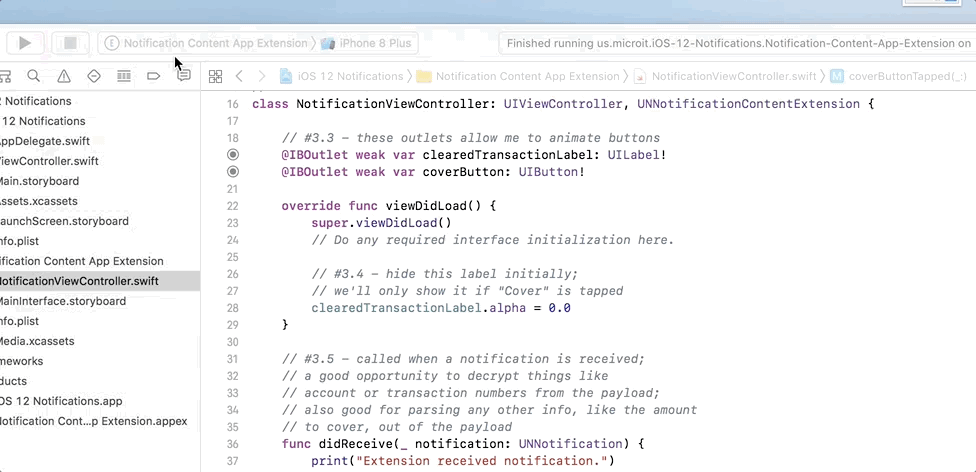Viewport: 976px width, 472px height.
Task: Toggle outlet connection circle for clearedTransactionLabel
Action: click(233, 155)
